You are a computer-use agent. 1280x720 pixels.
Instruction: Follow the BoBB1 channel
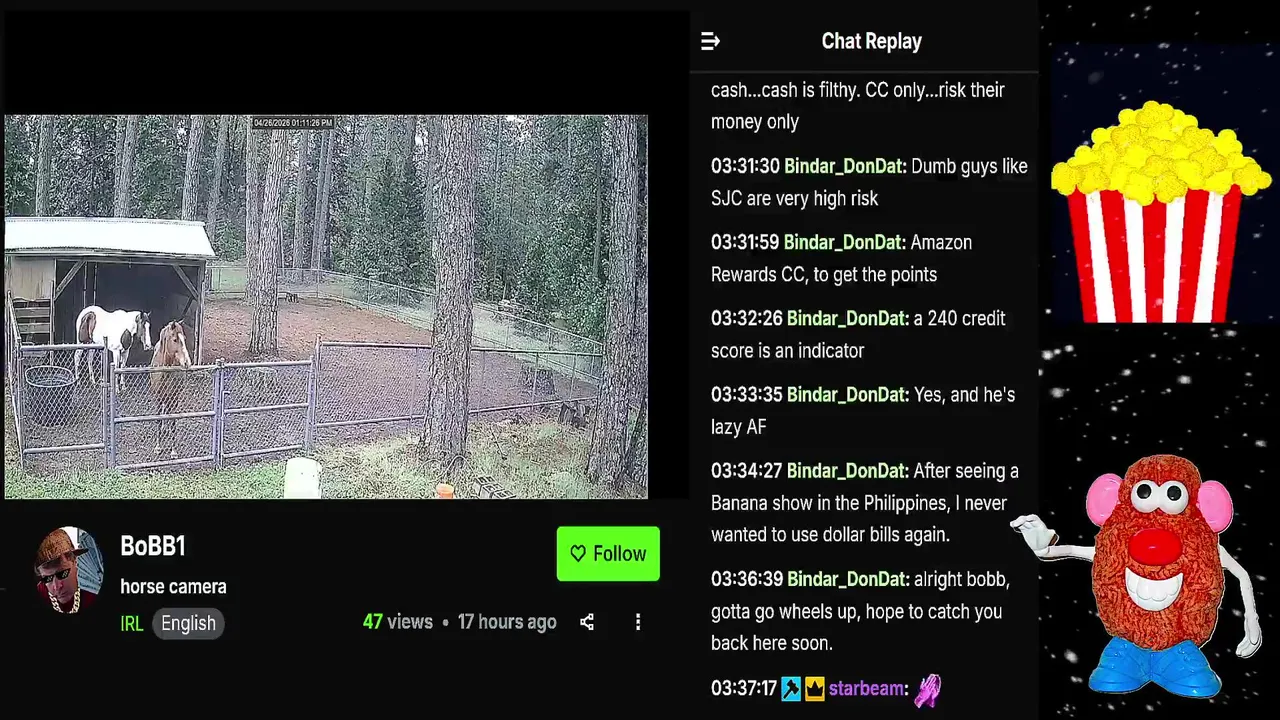[x=608, y=554]
